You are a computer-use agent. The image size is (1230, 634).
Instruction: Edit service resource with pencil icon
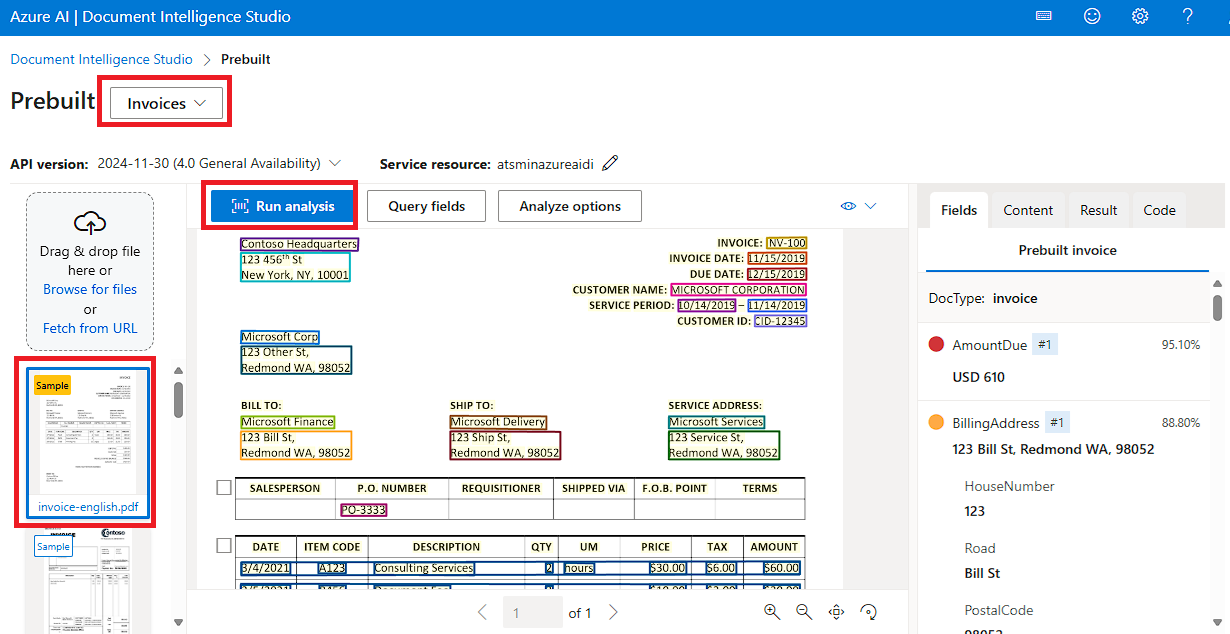point(610,163)
